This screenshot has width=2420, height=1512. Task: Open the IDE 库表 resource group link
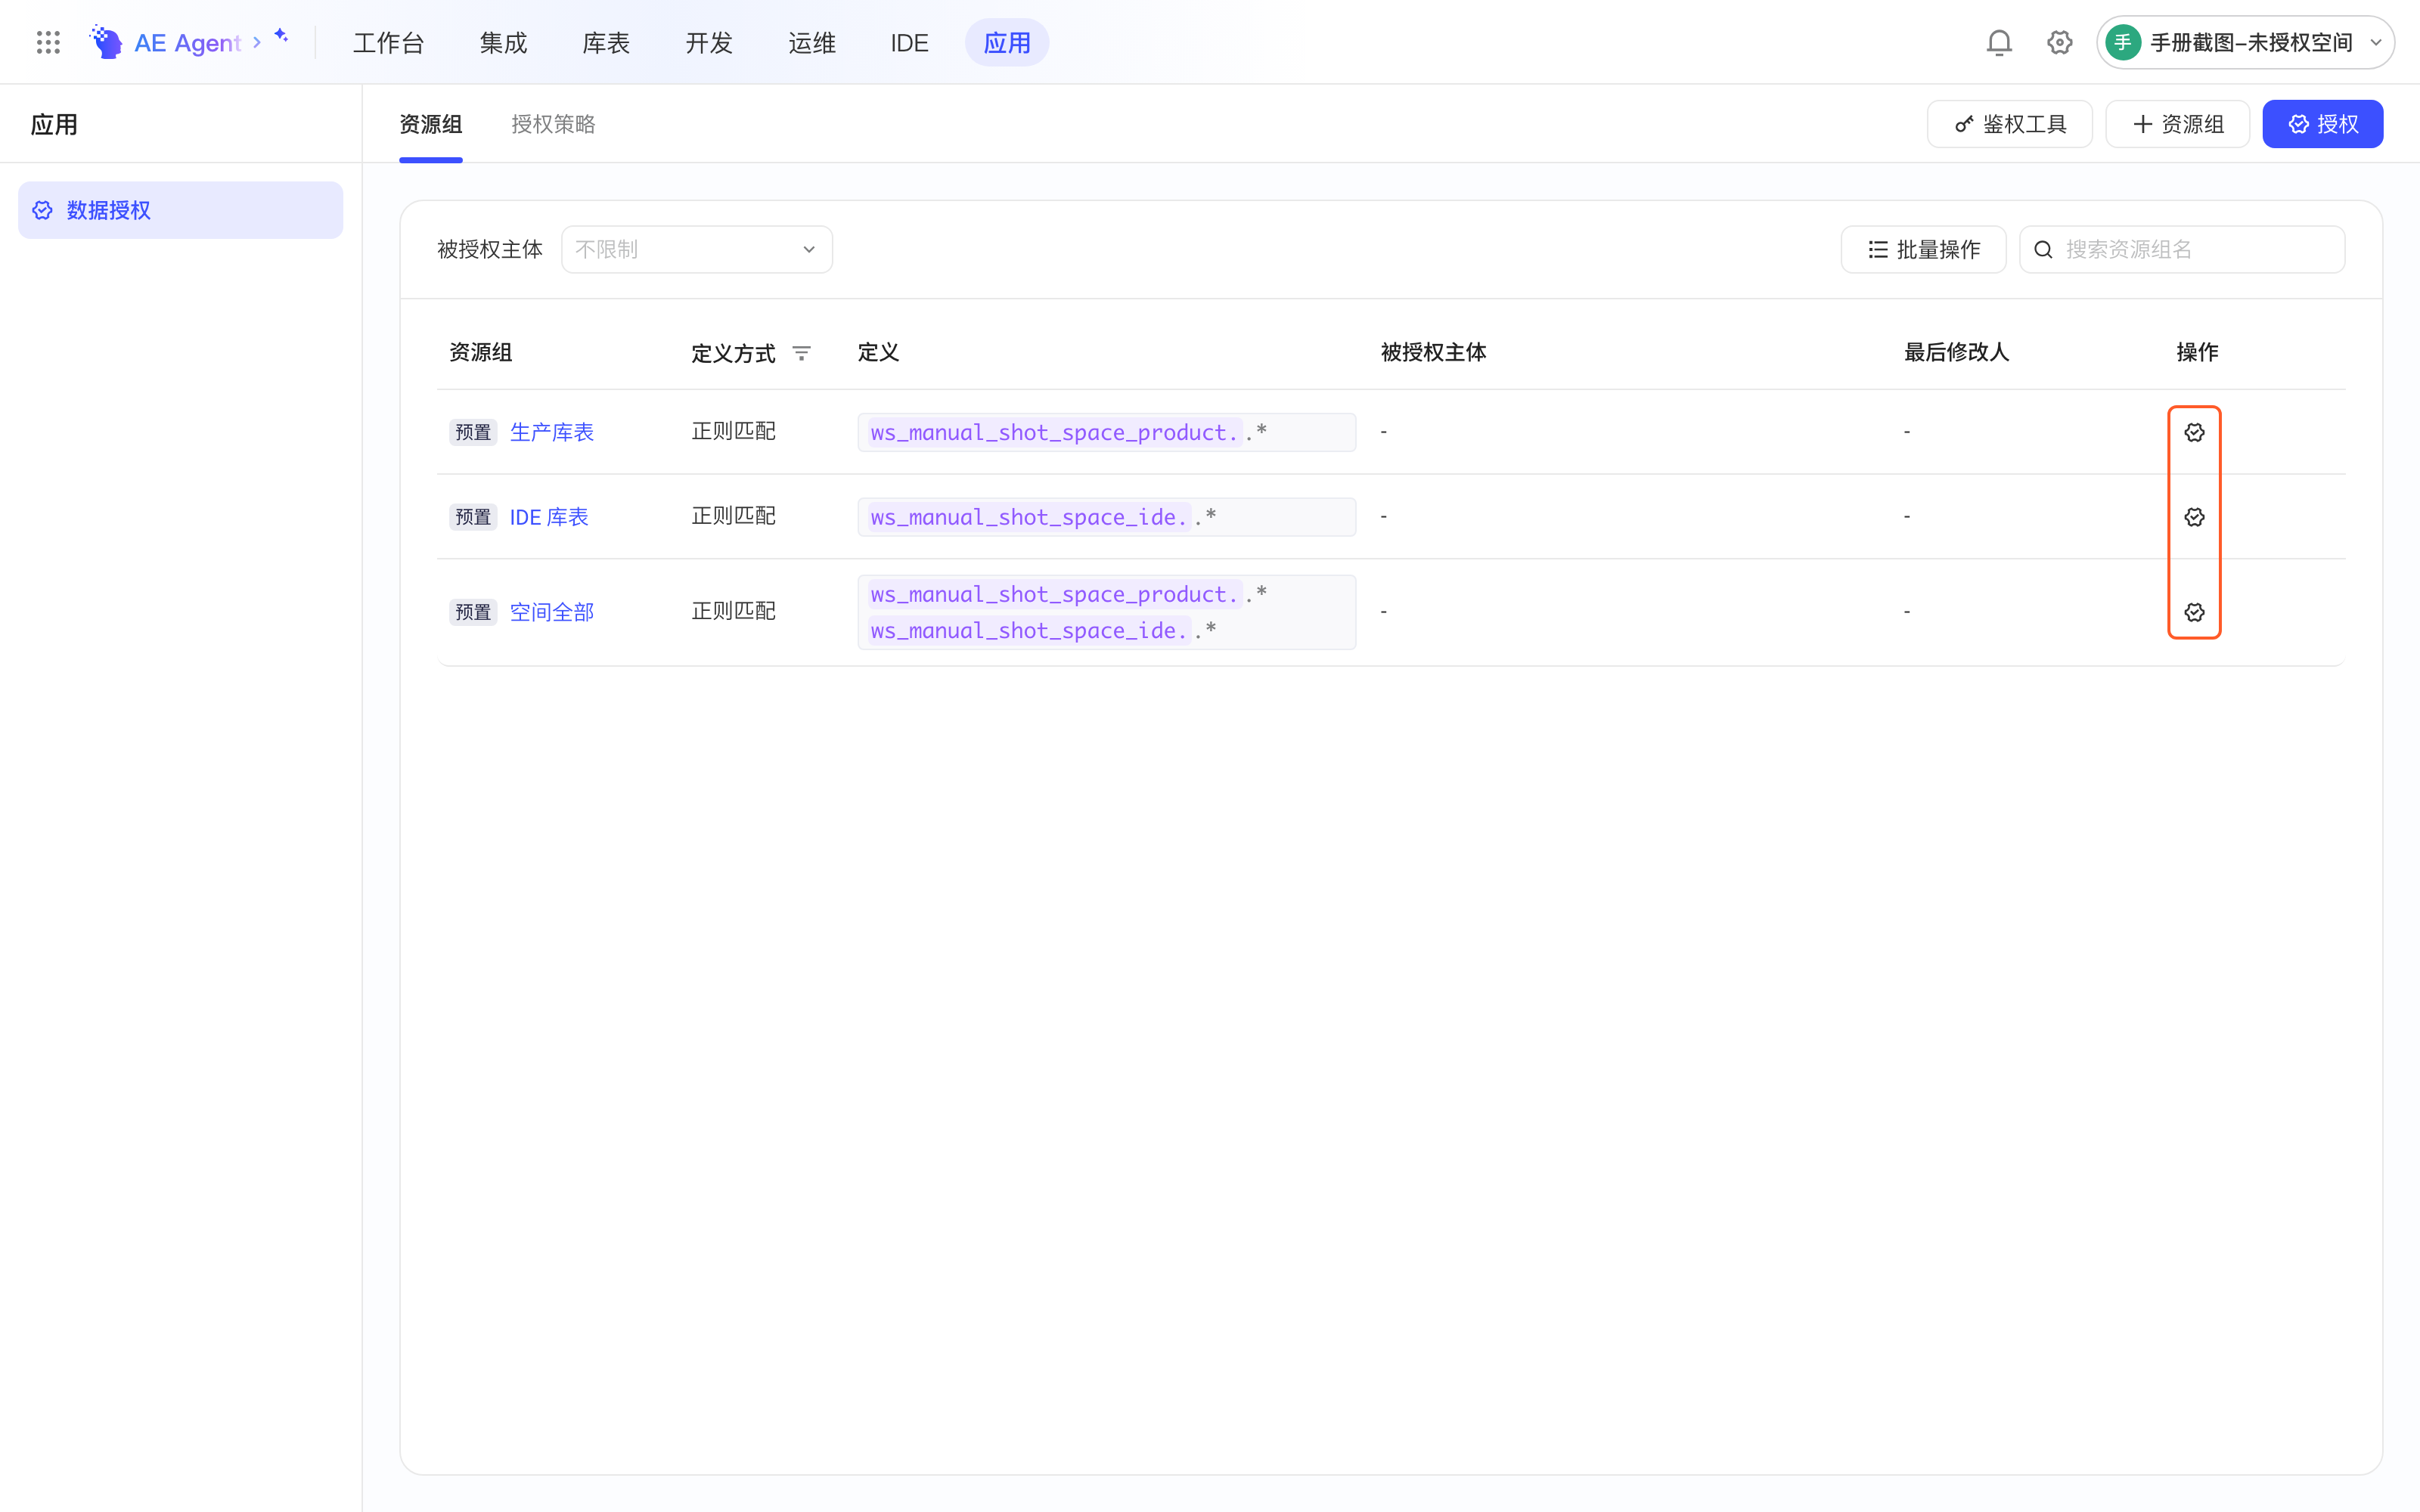tap(549, 517)
